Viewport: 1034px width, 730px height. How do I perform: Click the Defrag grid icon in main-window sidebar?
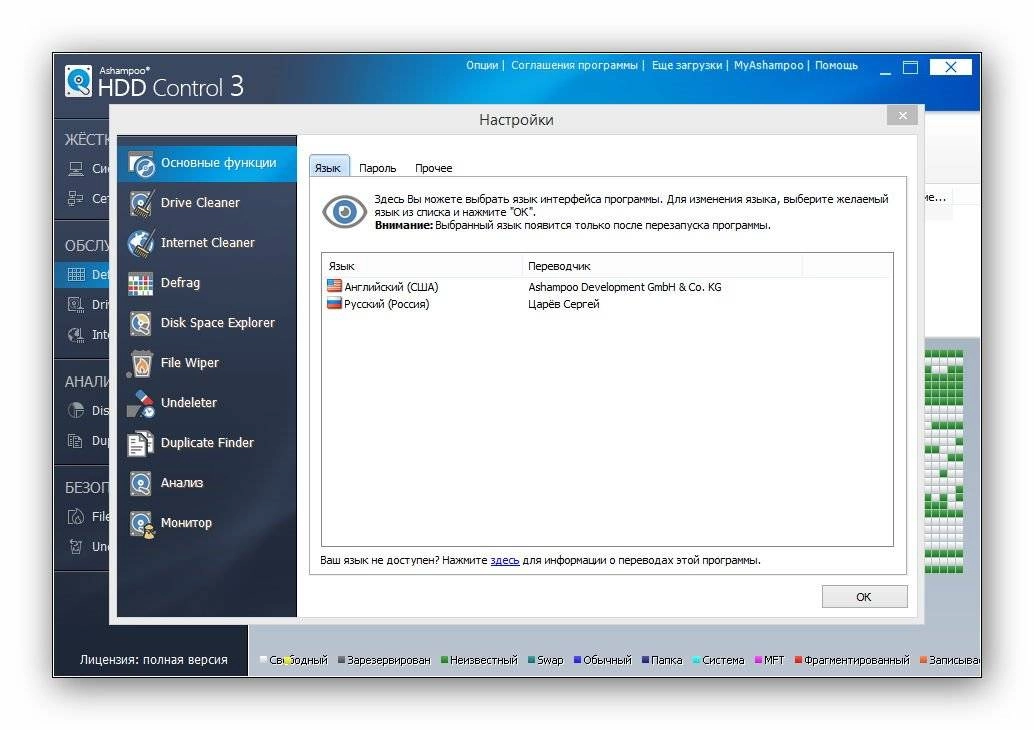(x=76, y=274)
